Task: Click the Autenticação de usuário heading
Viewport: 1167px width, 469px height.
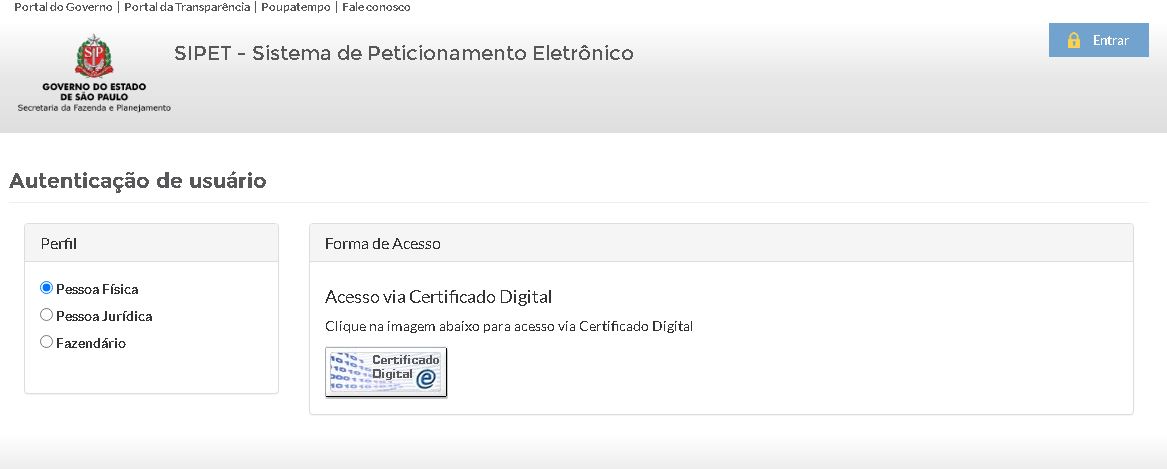Action: [x=138, y=181]
